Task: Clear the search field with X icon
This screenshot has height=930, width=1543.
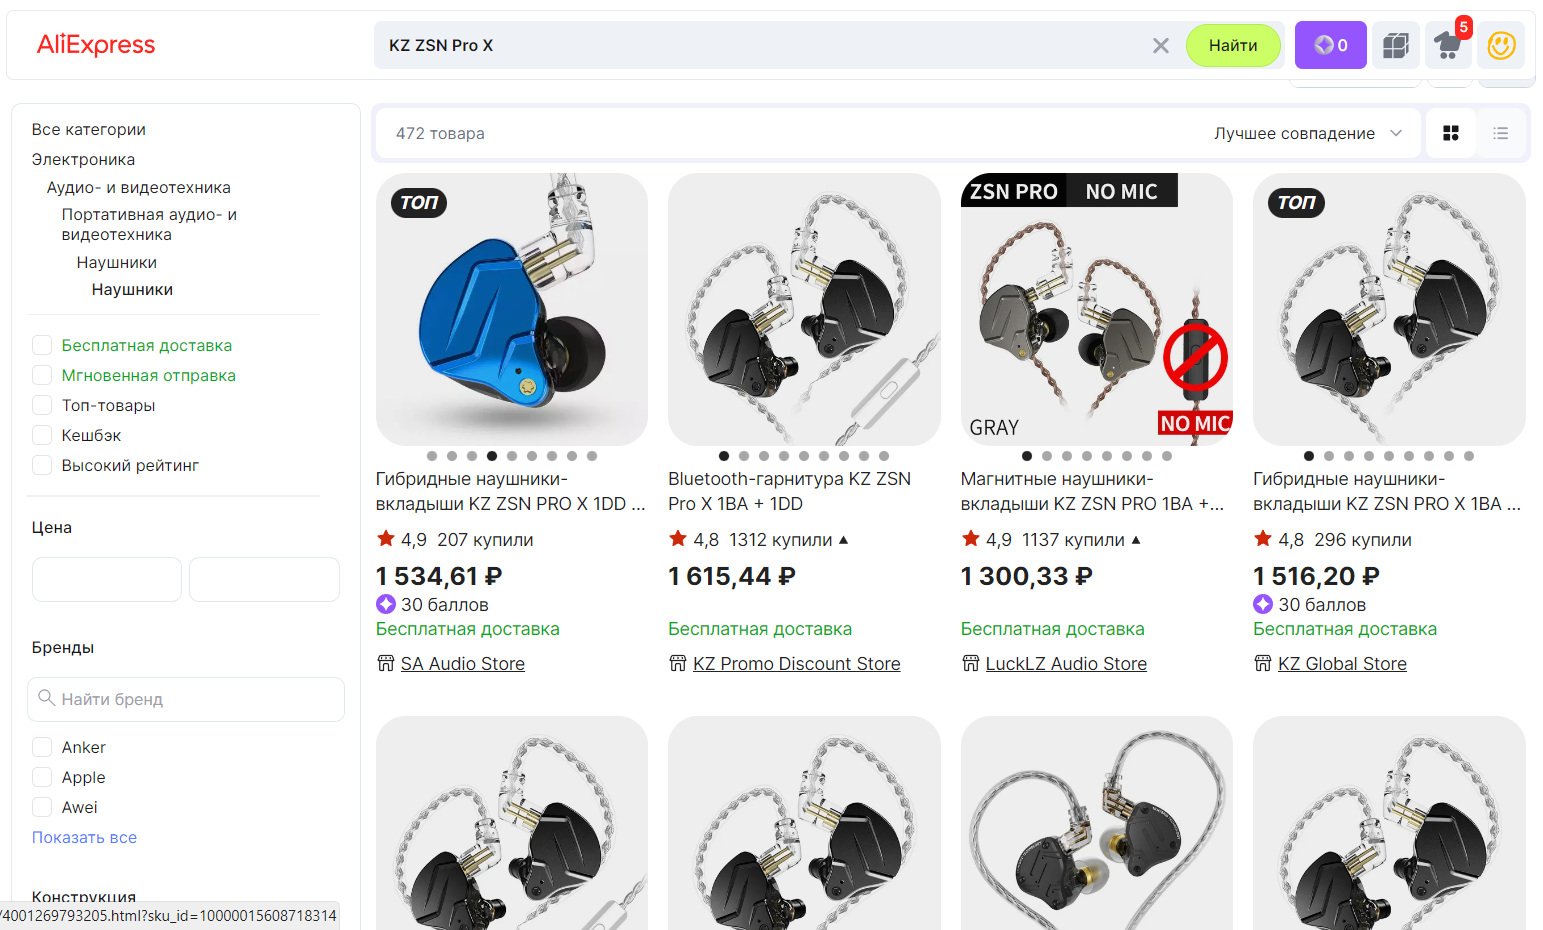Action: pos(1160,45)
